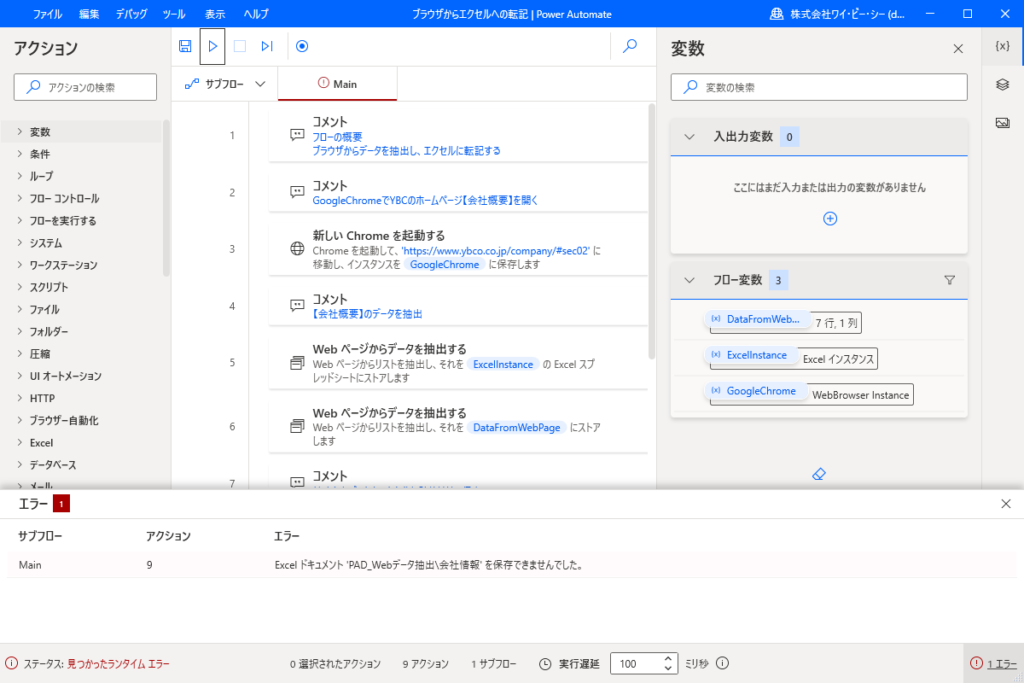Expand the ループ action group

pyautogui.click(x=20, y=176)
